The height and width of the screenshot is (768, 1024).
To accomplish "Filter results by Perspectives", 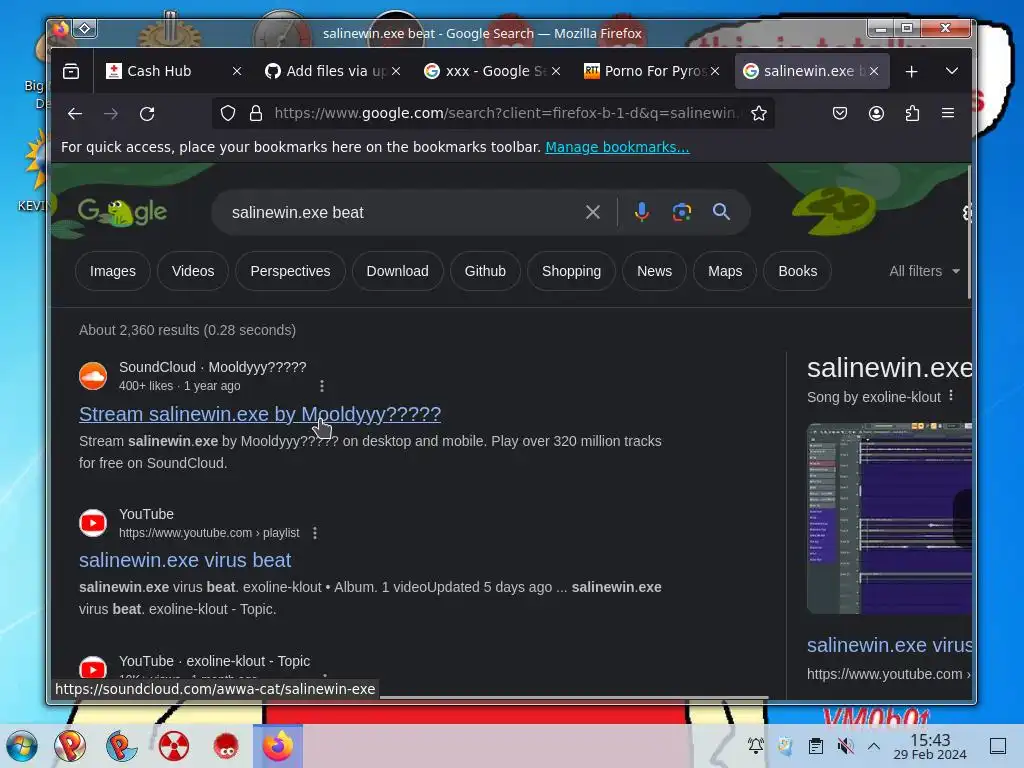I will pyautogui.click(x=290, y=271).
